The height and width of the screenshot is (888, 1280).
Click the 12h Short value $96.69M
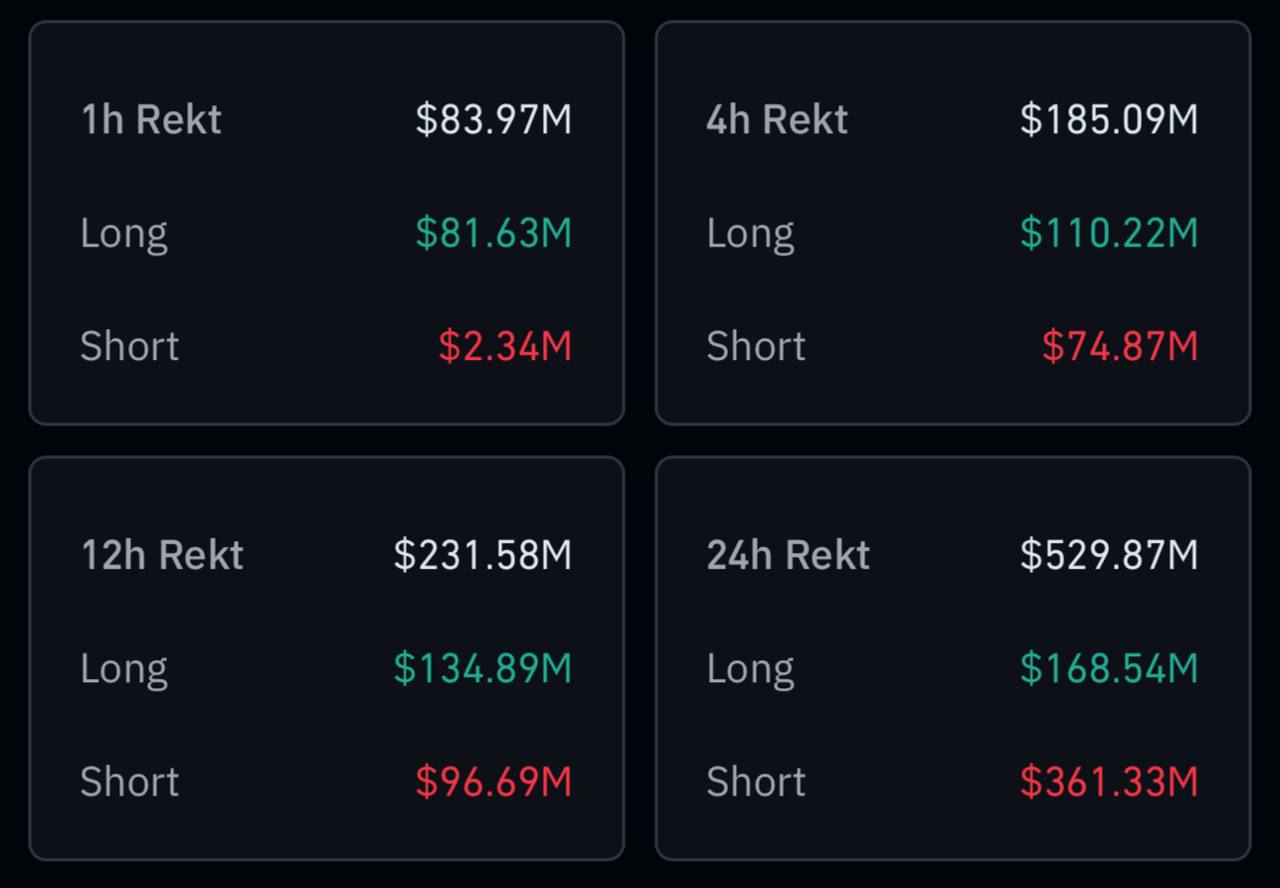493,781
